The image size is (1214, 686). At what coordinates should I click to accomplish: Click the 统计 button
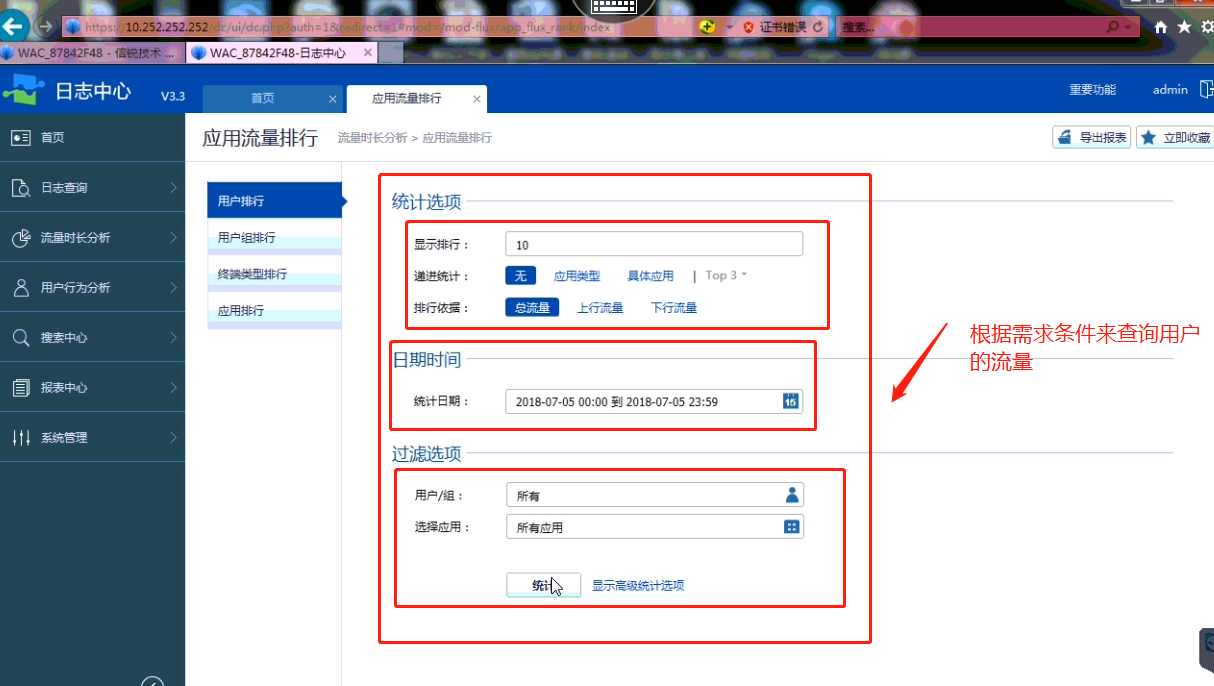point(543,585)
